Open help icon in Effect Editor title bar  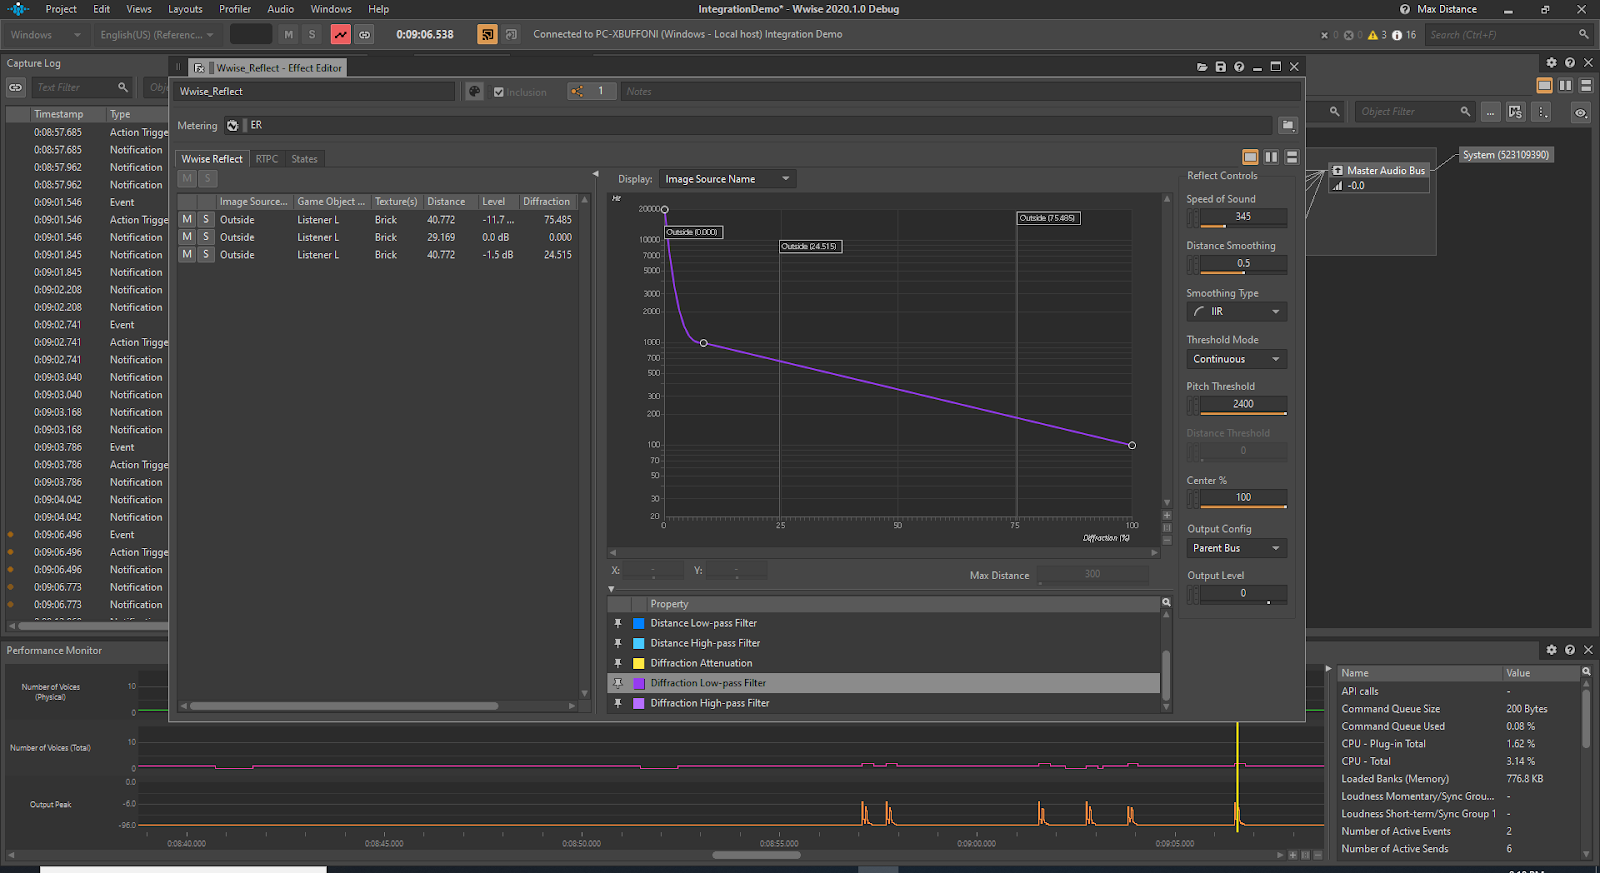click(1239, 67)
